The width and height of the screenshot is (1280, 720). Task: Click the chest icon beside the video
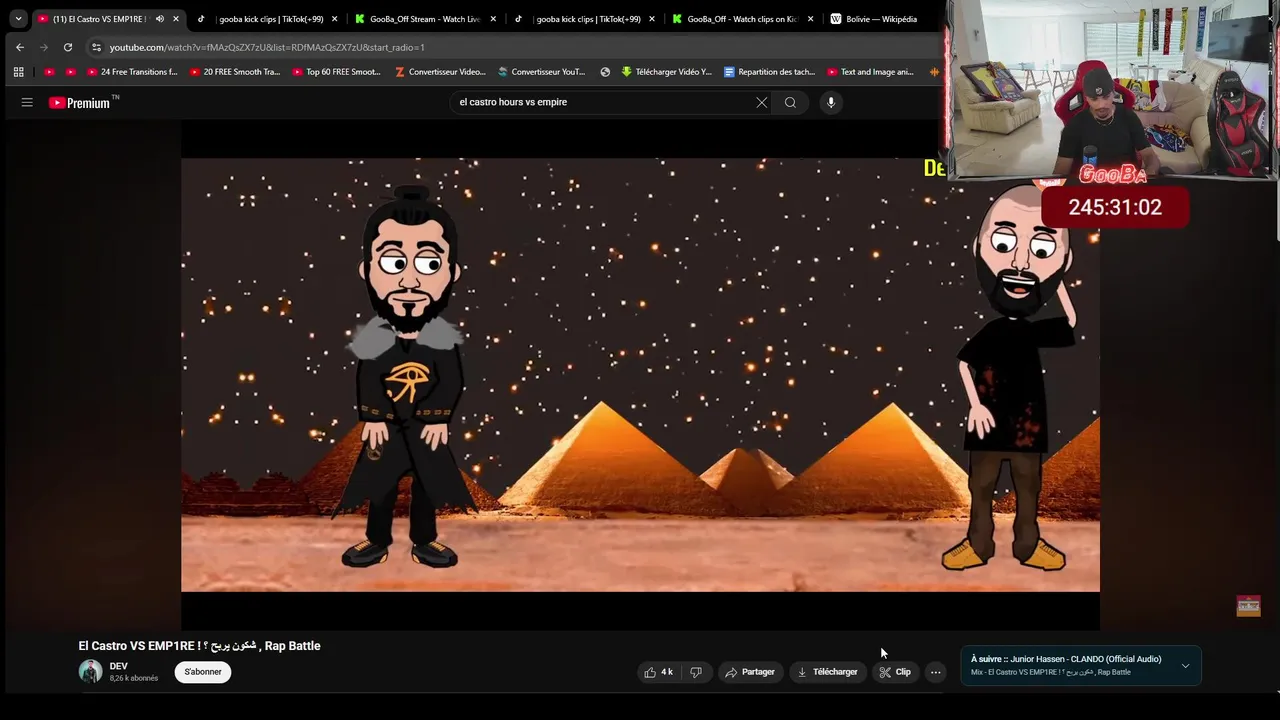(x=1248, y=606)
